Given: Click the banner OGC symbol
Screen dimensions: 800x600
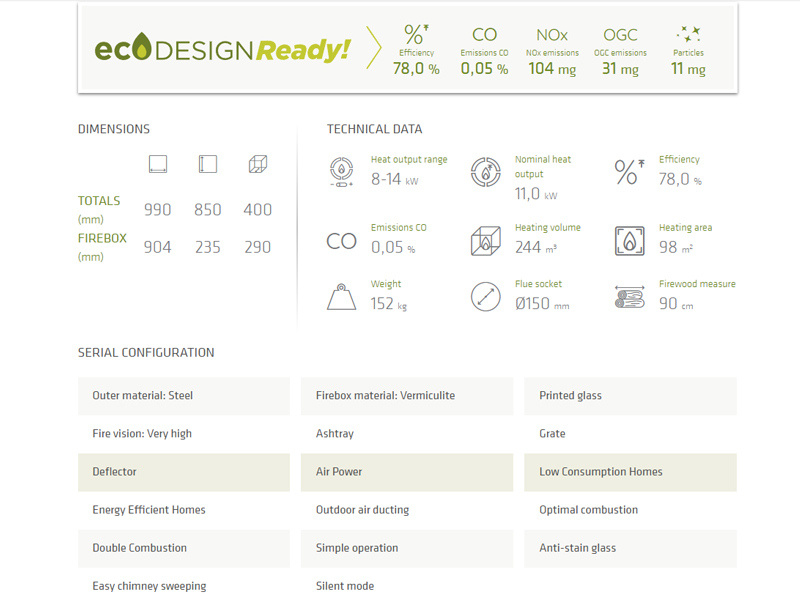Looking at the screenshot, I should [x=620, y=35].
